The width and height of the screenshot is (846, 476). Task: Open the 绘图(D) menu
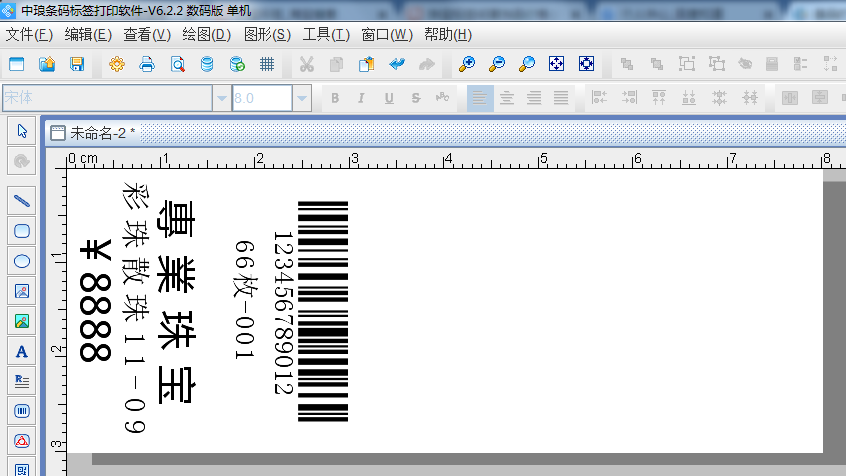[x=208, y=34]
